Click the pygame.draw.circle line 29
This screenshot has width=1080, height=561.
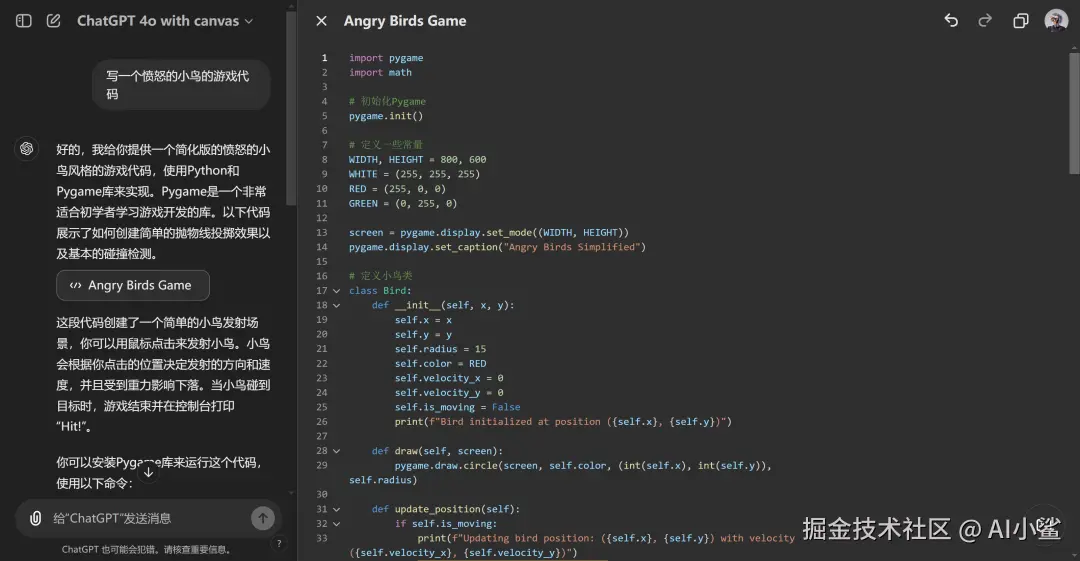coord(583,465)
